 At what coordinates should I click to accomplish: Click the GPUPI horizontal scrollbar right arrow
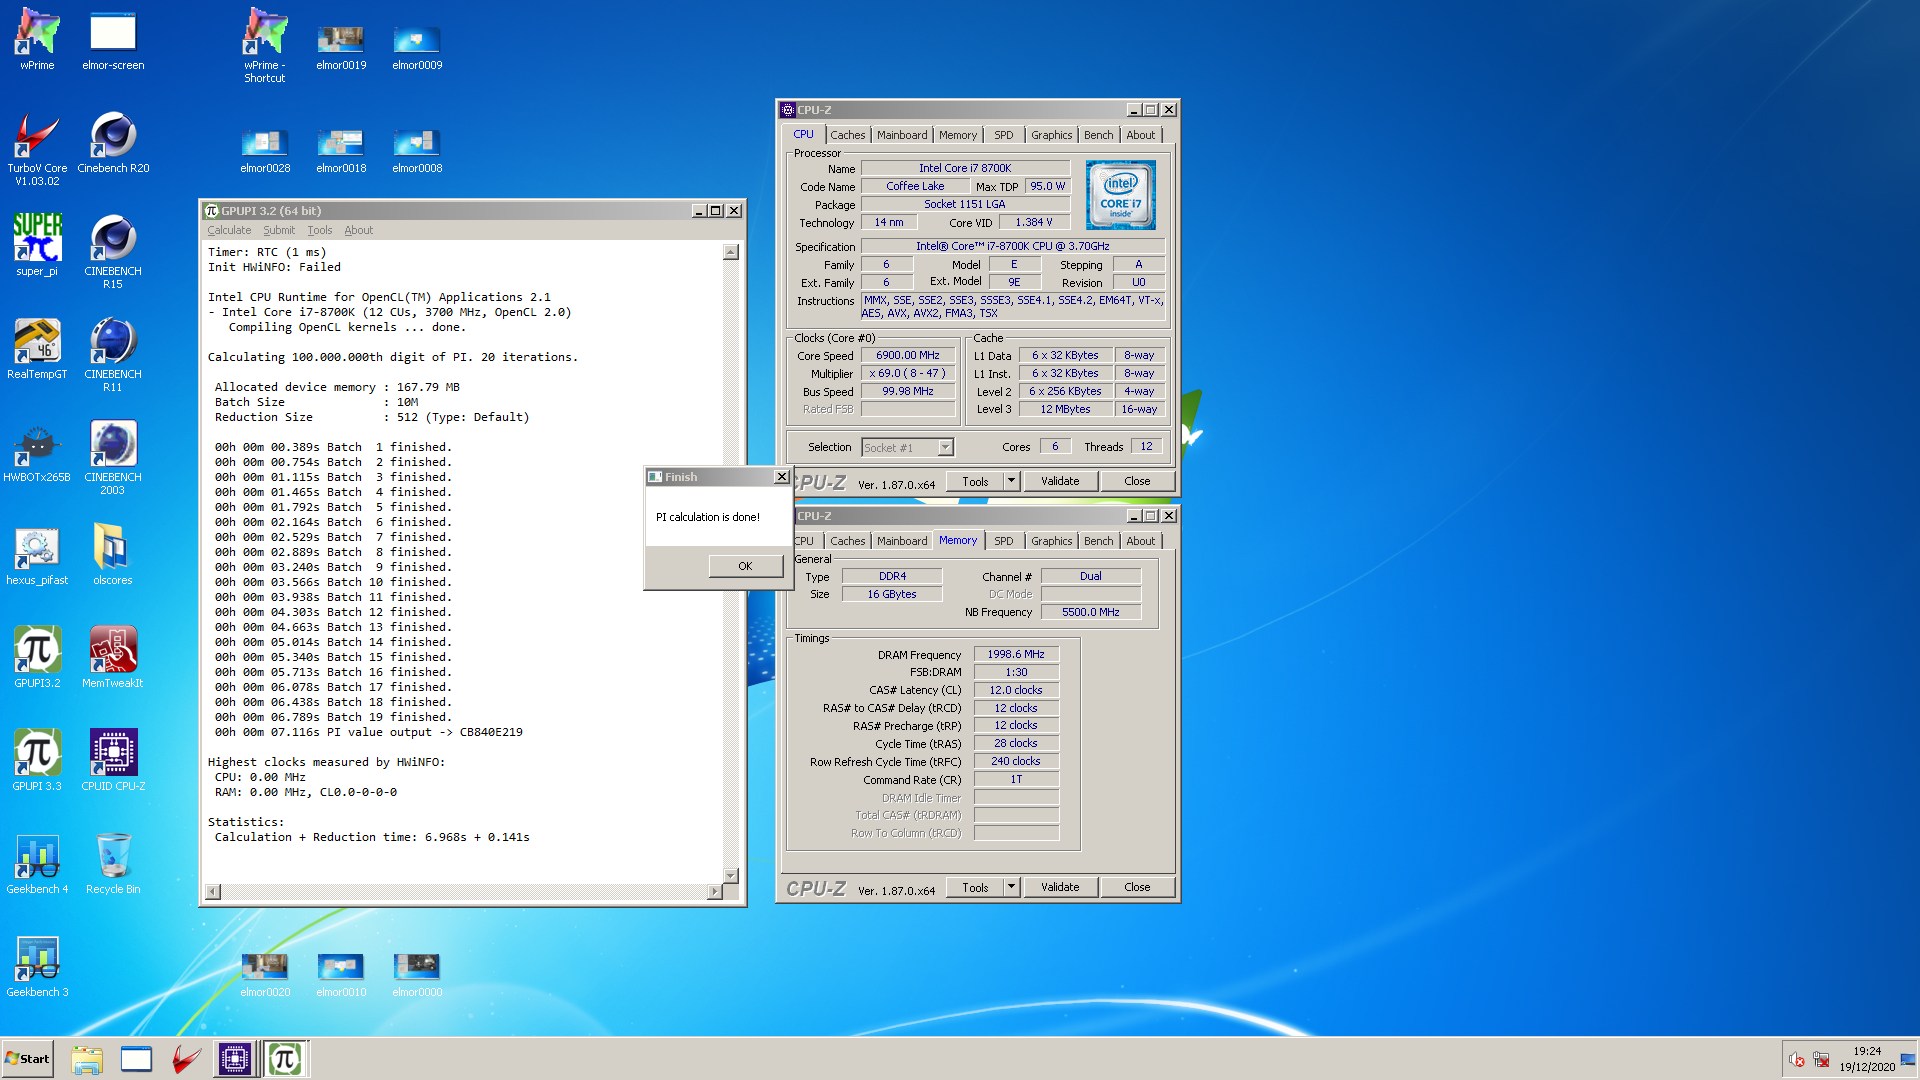tap(714, 891)
